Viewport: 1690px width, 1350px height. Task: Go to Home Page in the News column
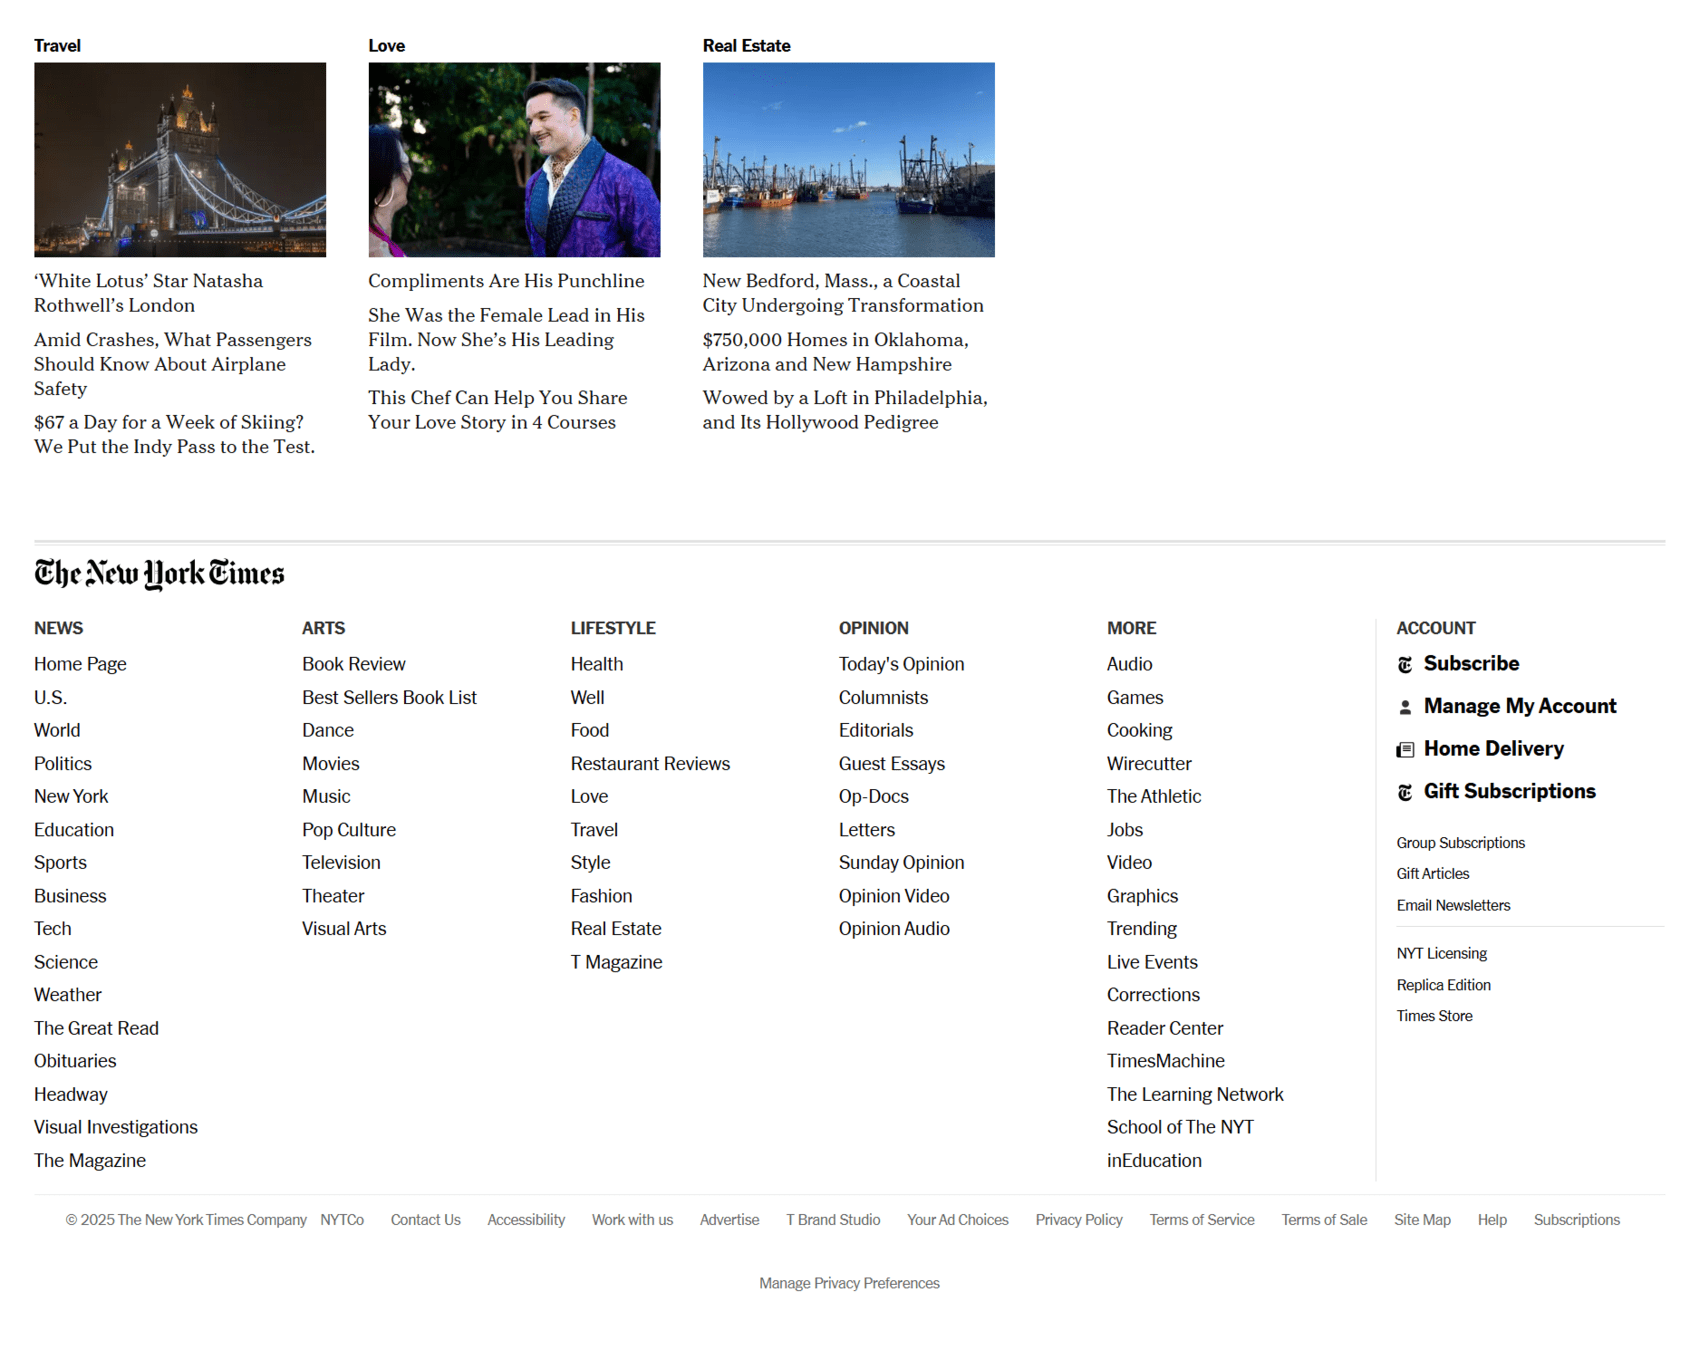pyautogui.click(x=80, y=664)
